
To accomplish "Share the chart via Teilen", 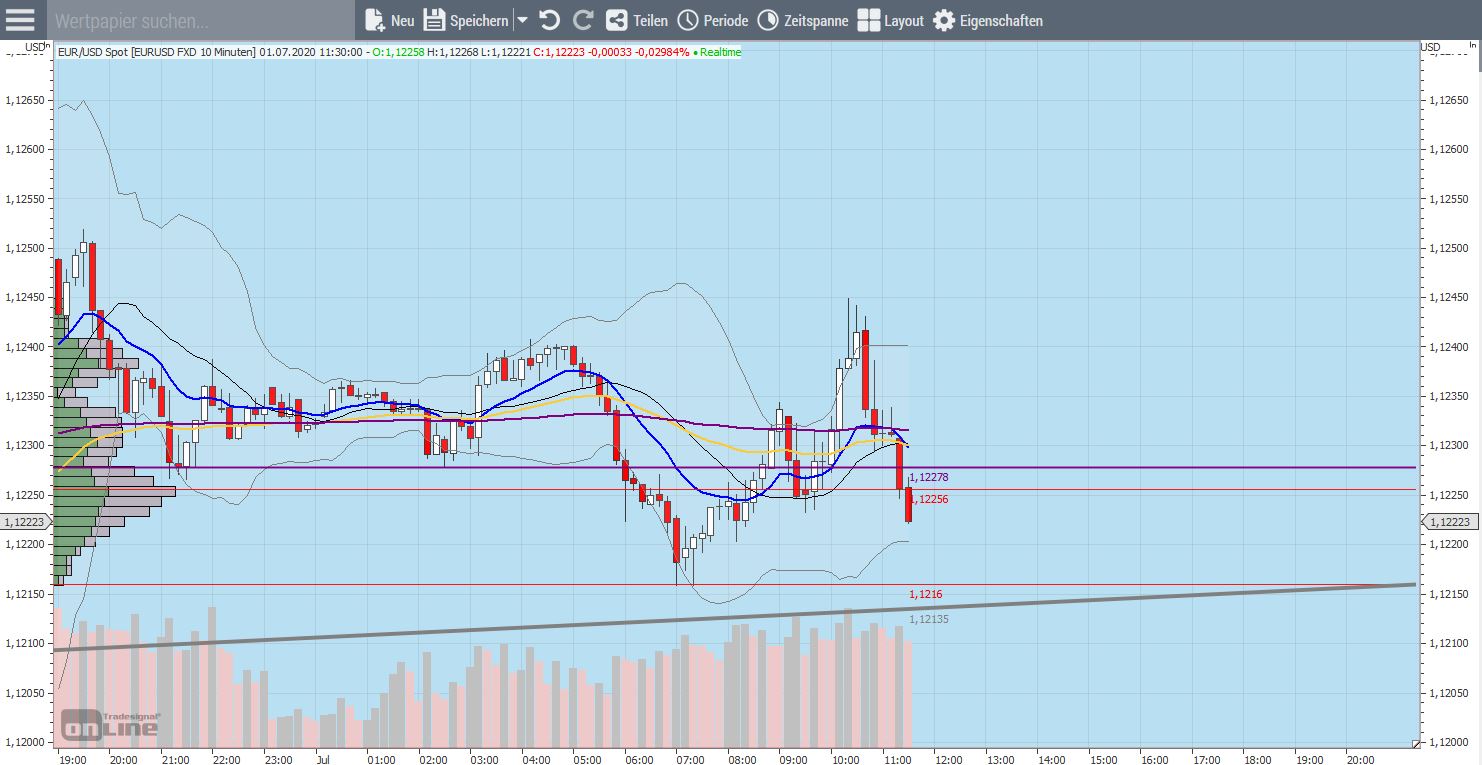I will [637, 20].
